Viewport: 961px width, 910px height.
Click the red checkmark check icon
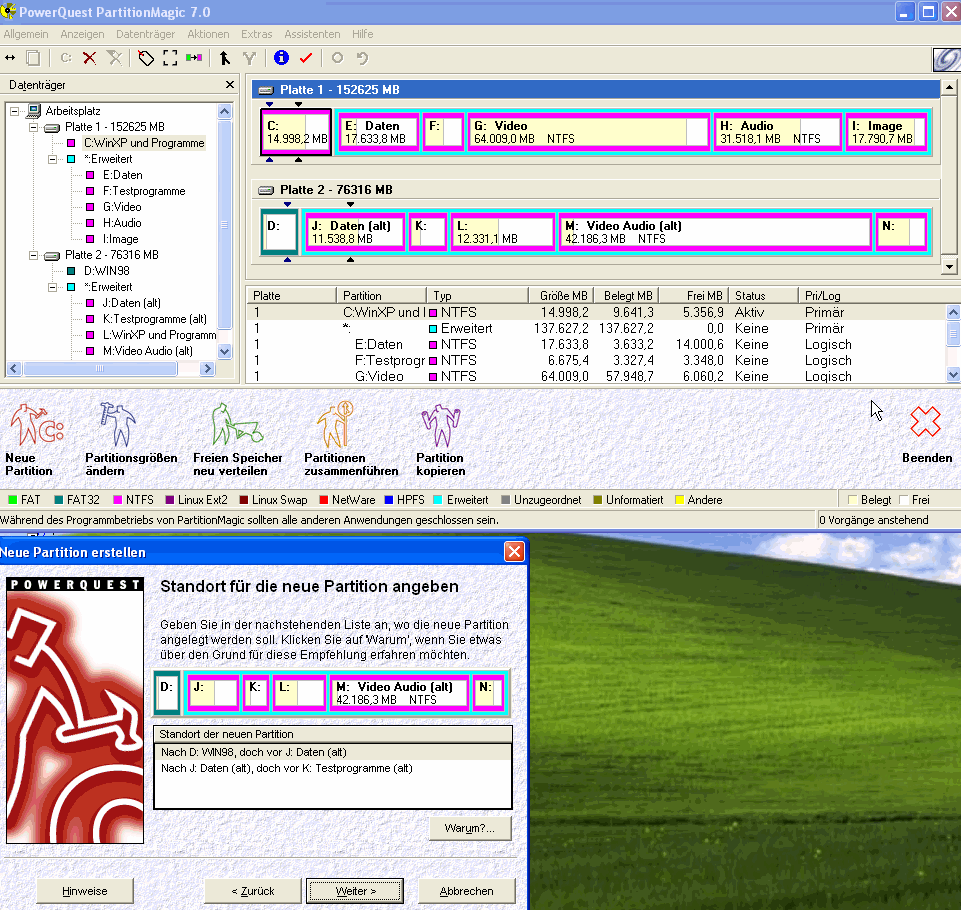point(306,58)
